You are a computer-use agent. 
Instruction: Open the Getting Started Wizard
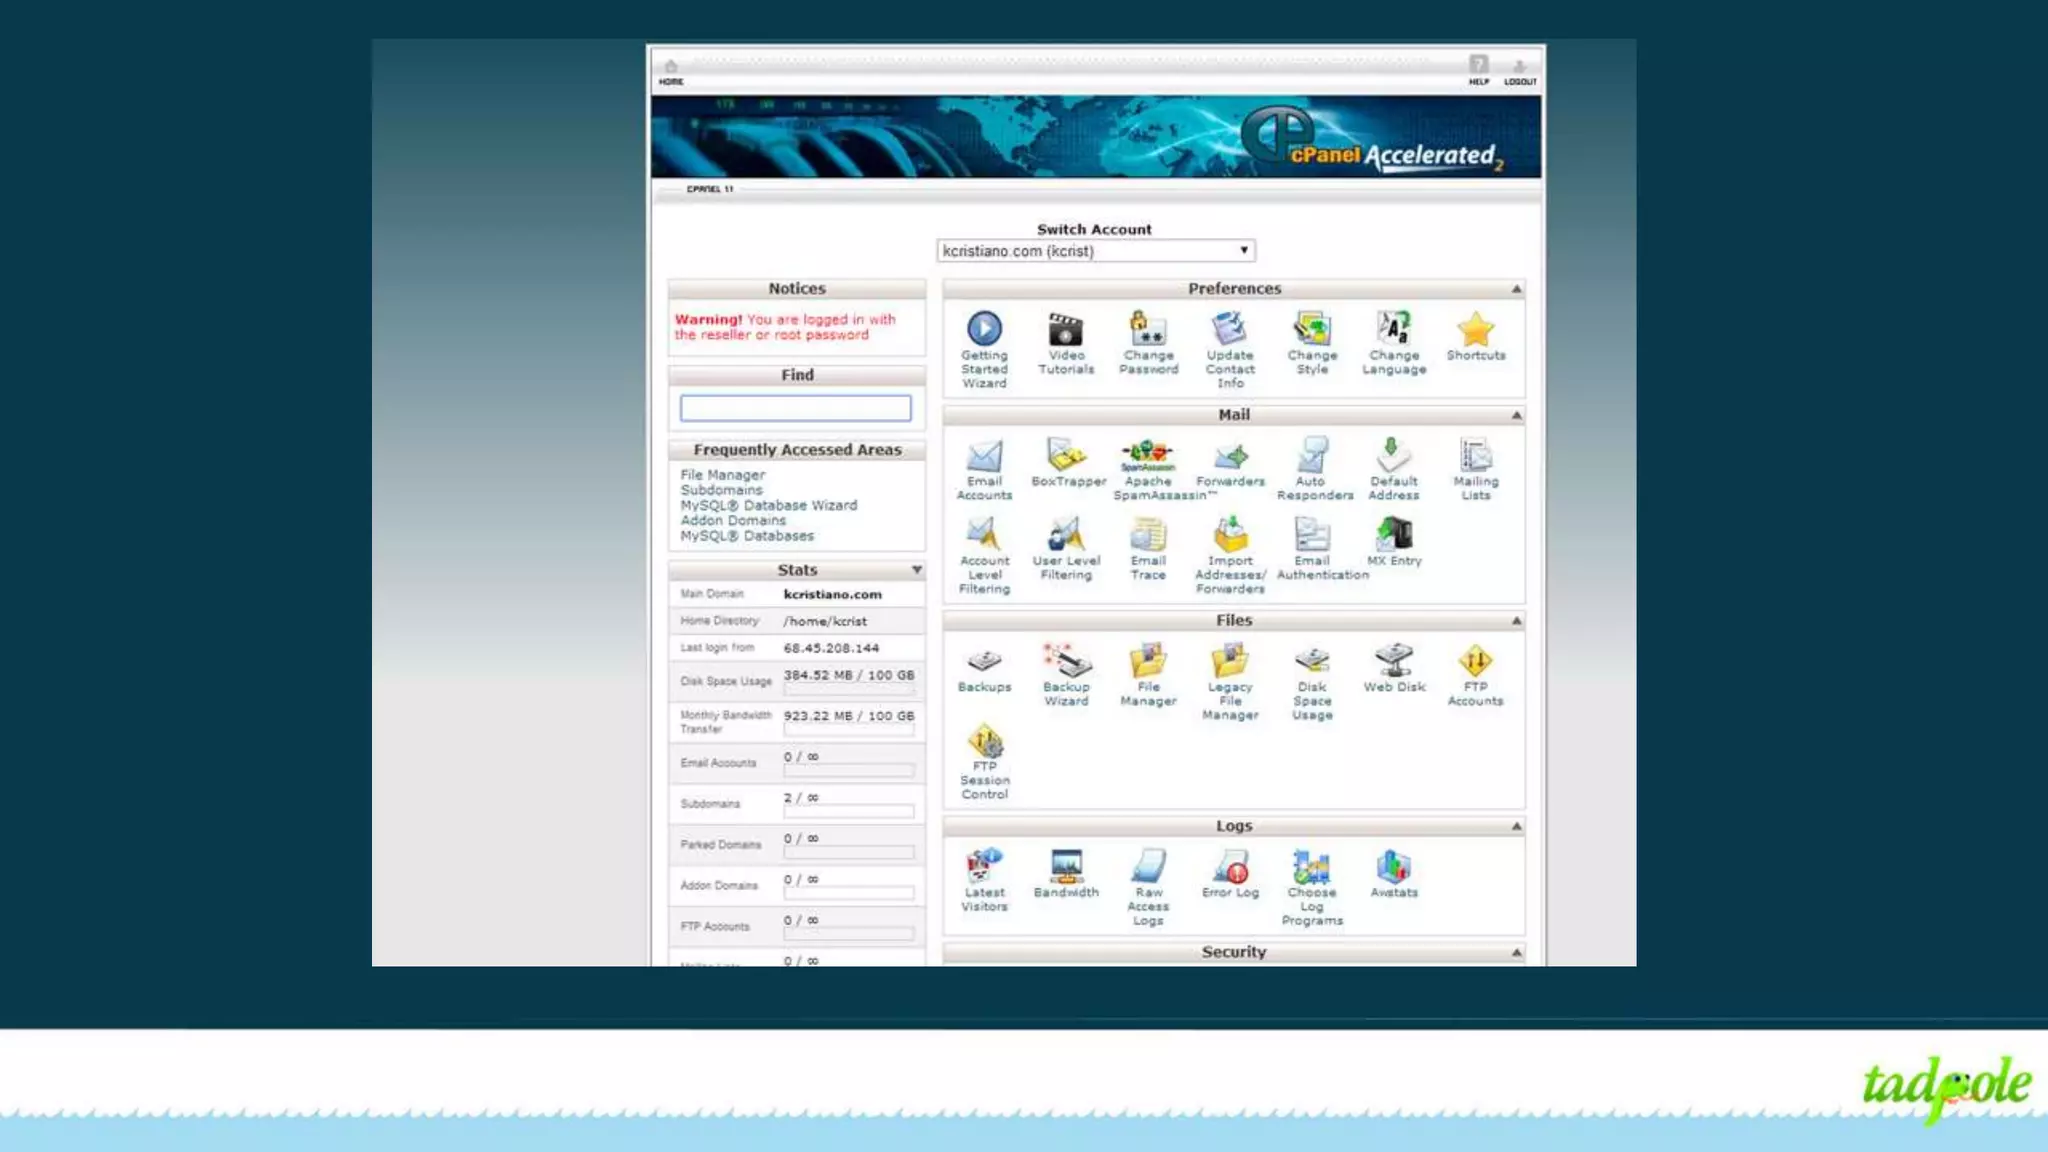pyautogui.click(x=984, y=330)
